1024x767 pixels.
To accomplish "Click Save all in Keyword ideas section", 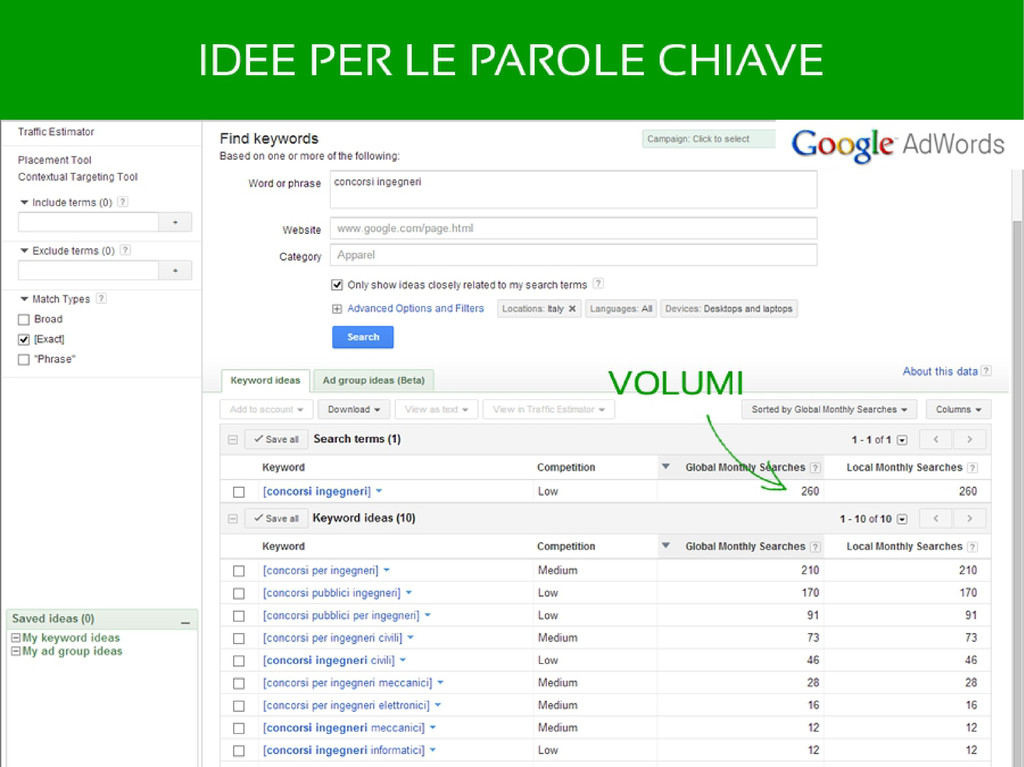I will coord(276,519).
